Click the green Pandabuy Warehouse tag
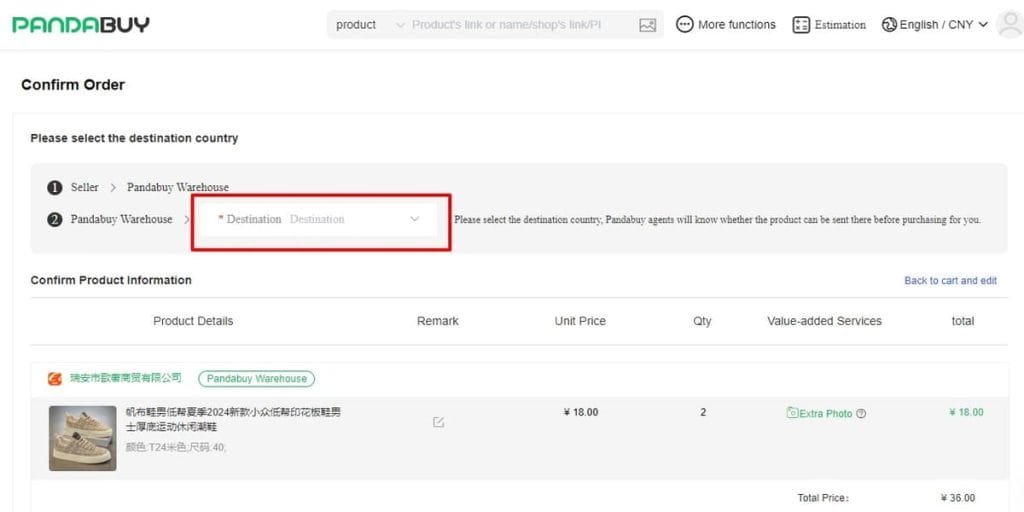 (256, 379)
